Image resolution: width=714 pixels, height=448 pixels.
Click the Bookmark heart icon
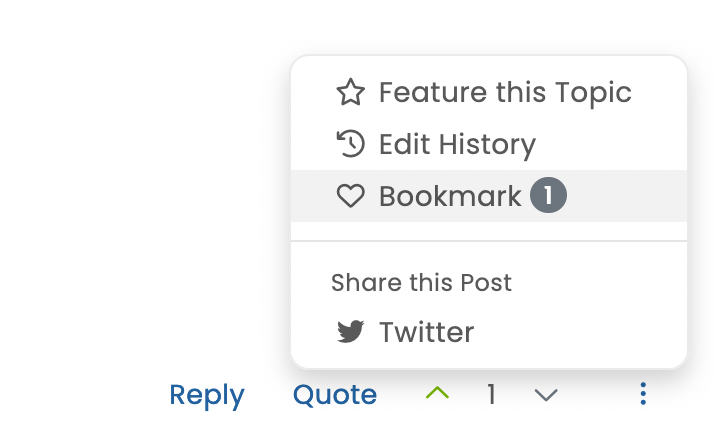[x=350, y=196]
